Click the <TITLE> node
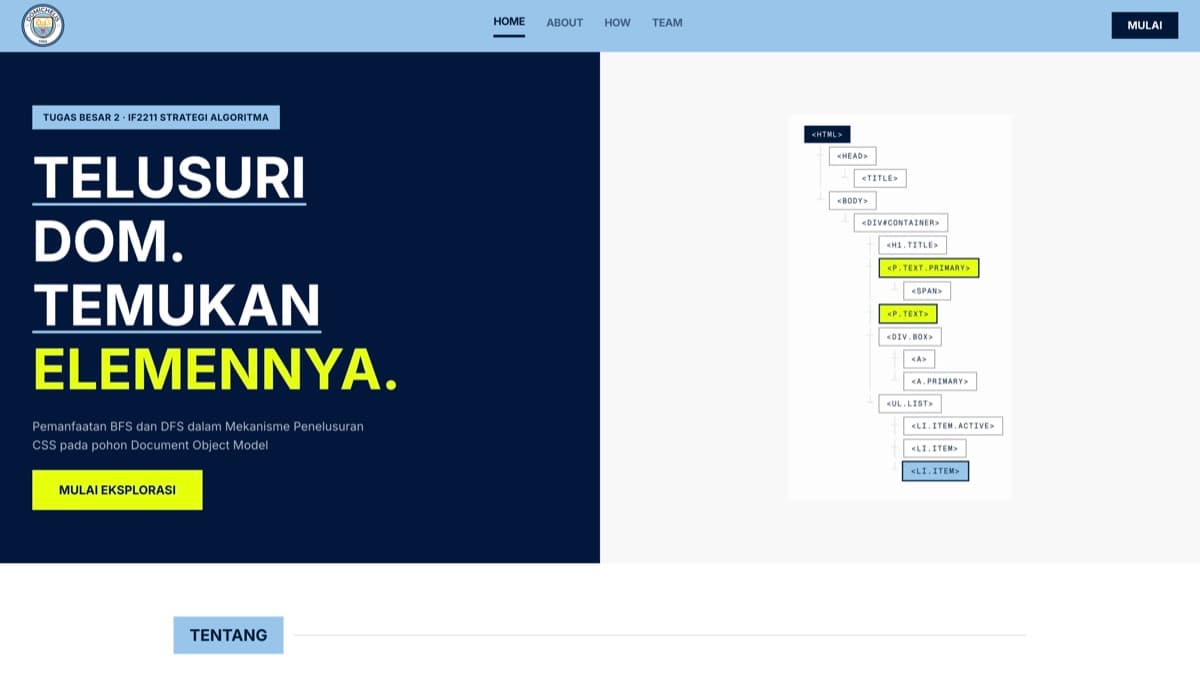Screen dimensions: 1200x674 coord(880,178)
